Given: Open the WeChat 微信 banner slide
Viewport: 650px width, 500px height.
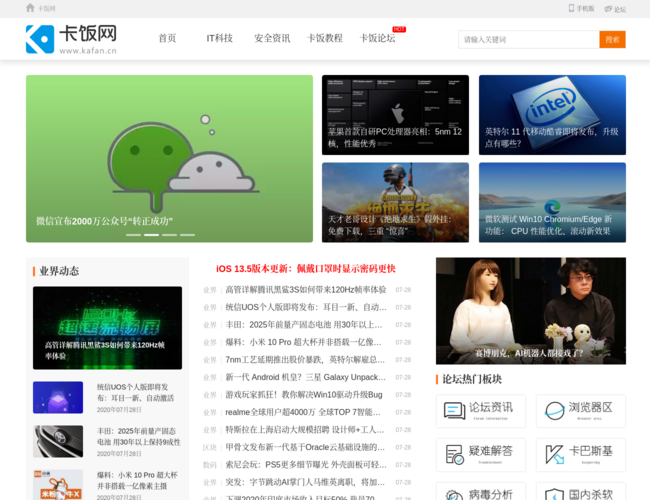Looking at the screenshot, I should click(169, 158).
